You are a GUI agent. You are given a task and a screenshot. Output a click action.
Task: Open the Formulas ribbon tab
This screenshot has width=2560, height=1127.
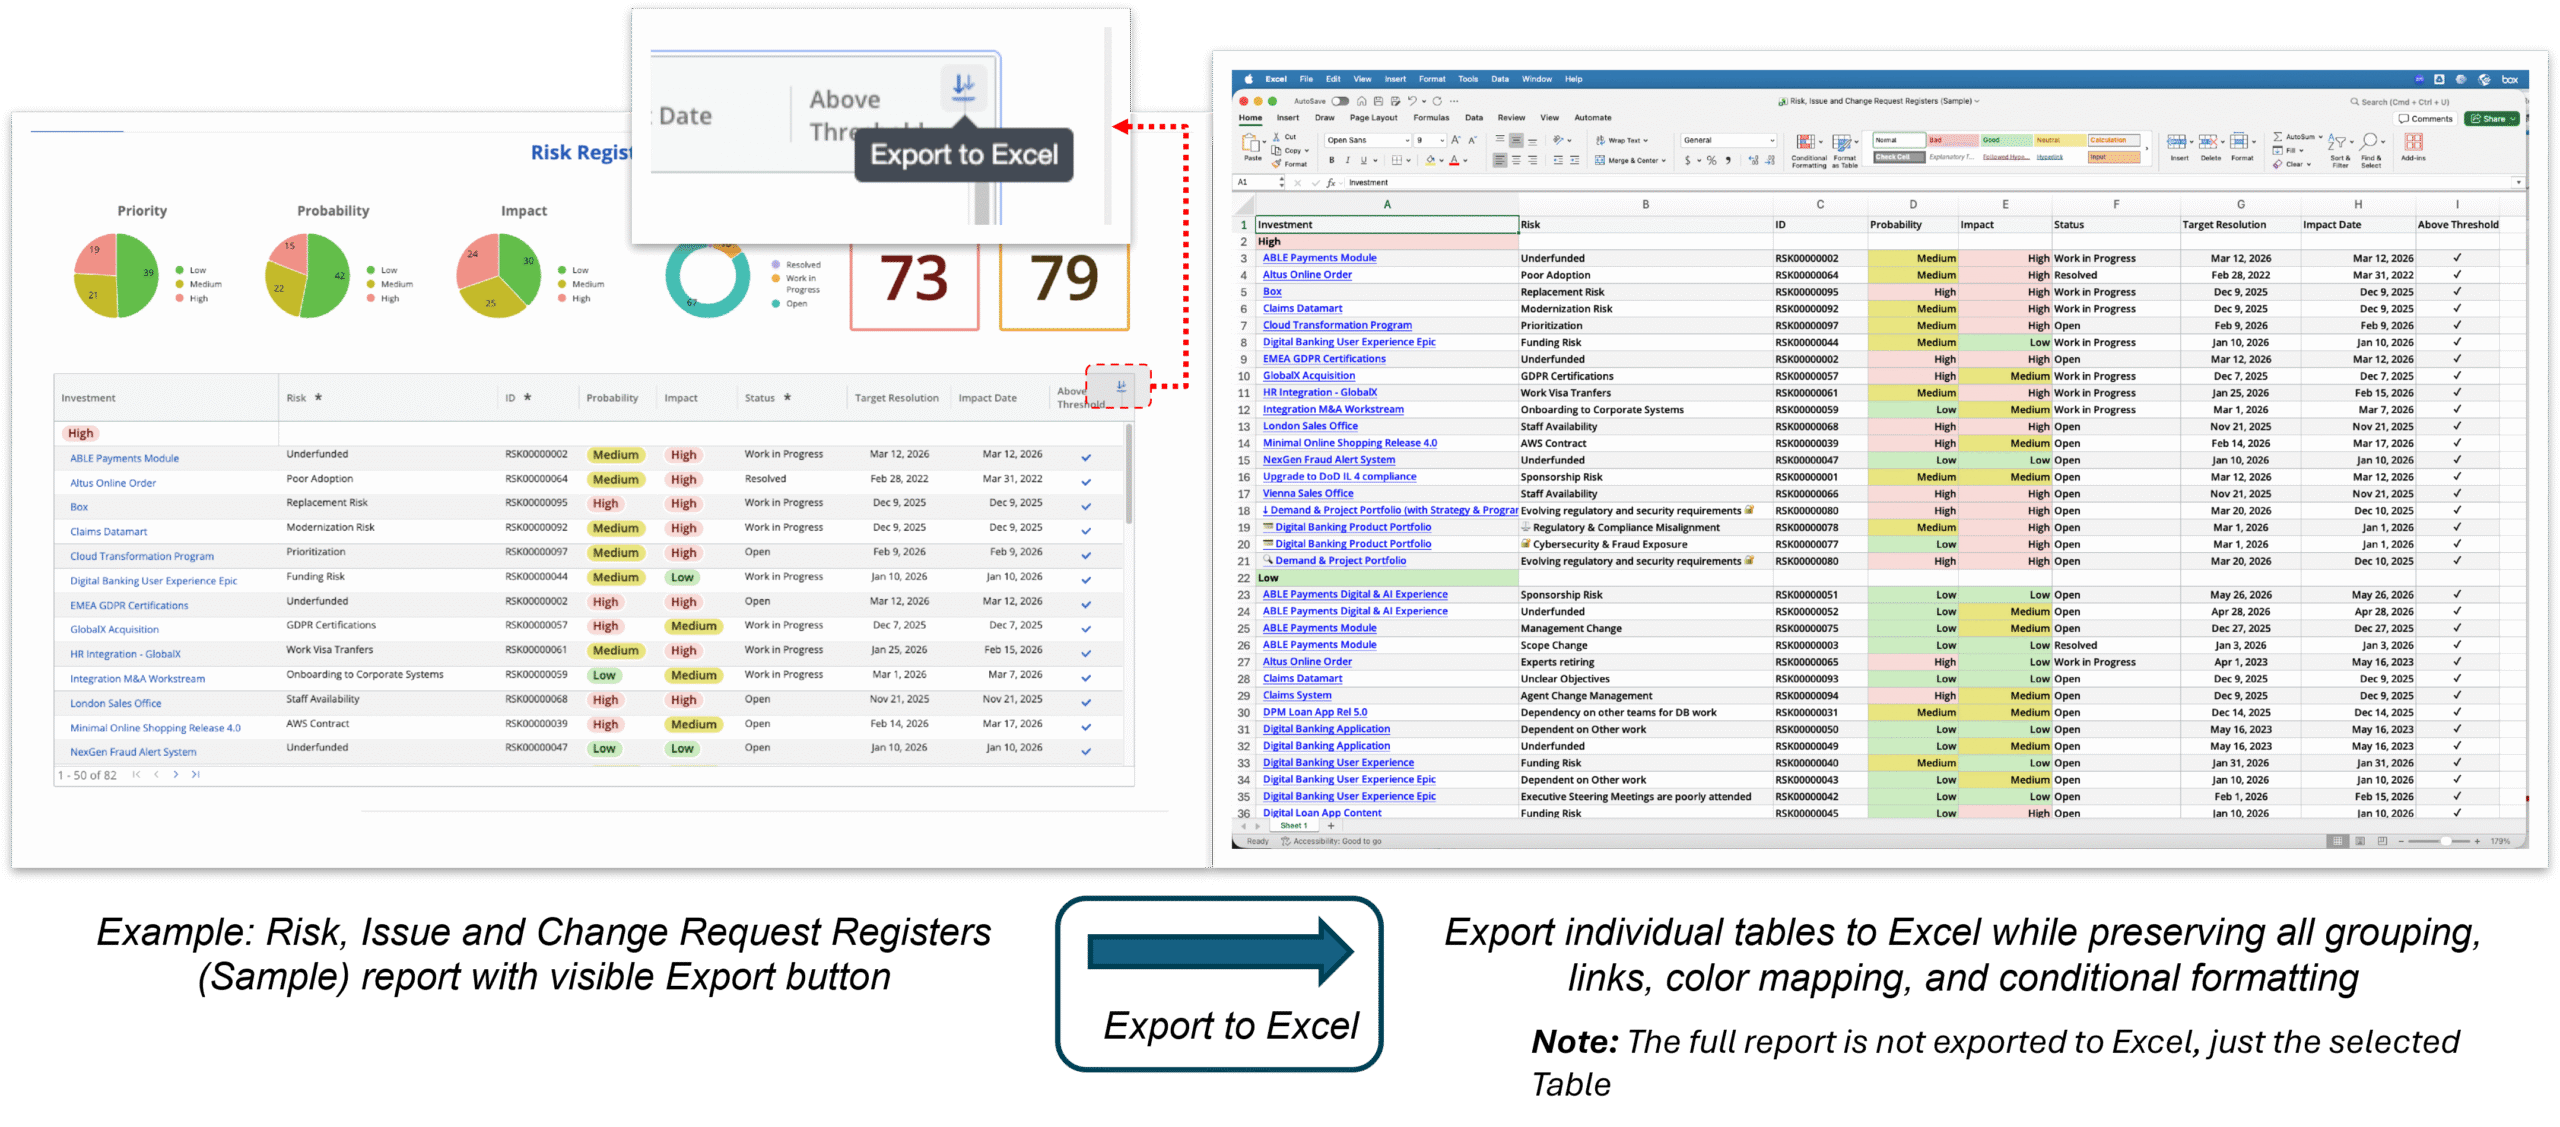click(x=1431, y=118)
